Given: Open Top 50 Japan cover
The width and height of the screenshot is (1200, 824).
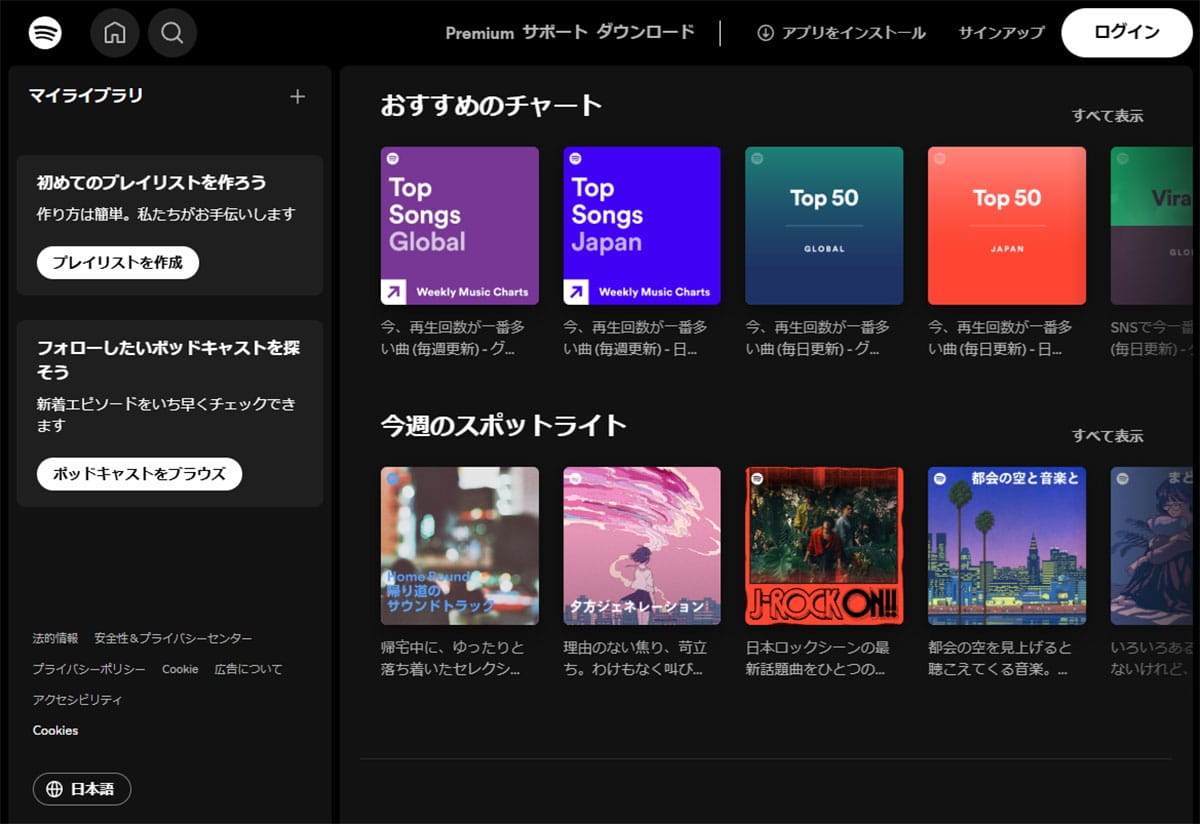Looking at the screenshot, I should click(x=1007, y=226).
